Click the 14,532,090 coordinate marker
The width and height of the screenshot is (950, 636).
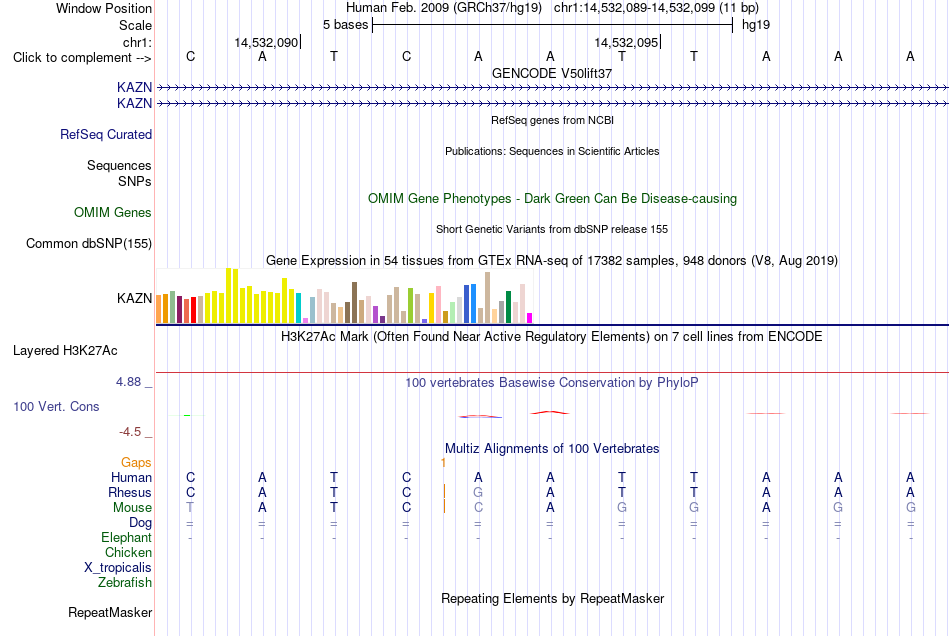(267, 42)
